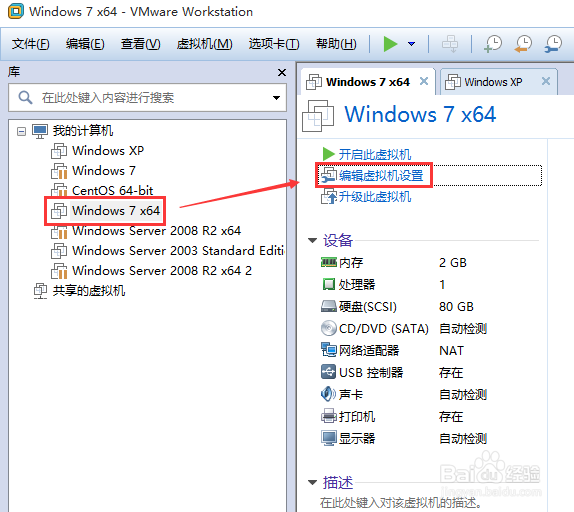Image resolution: width=574 pixels, height=512 pixels.
Task: Open the 虚拟机(M) menu
Action: pos(204,44)
